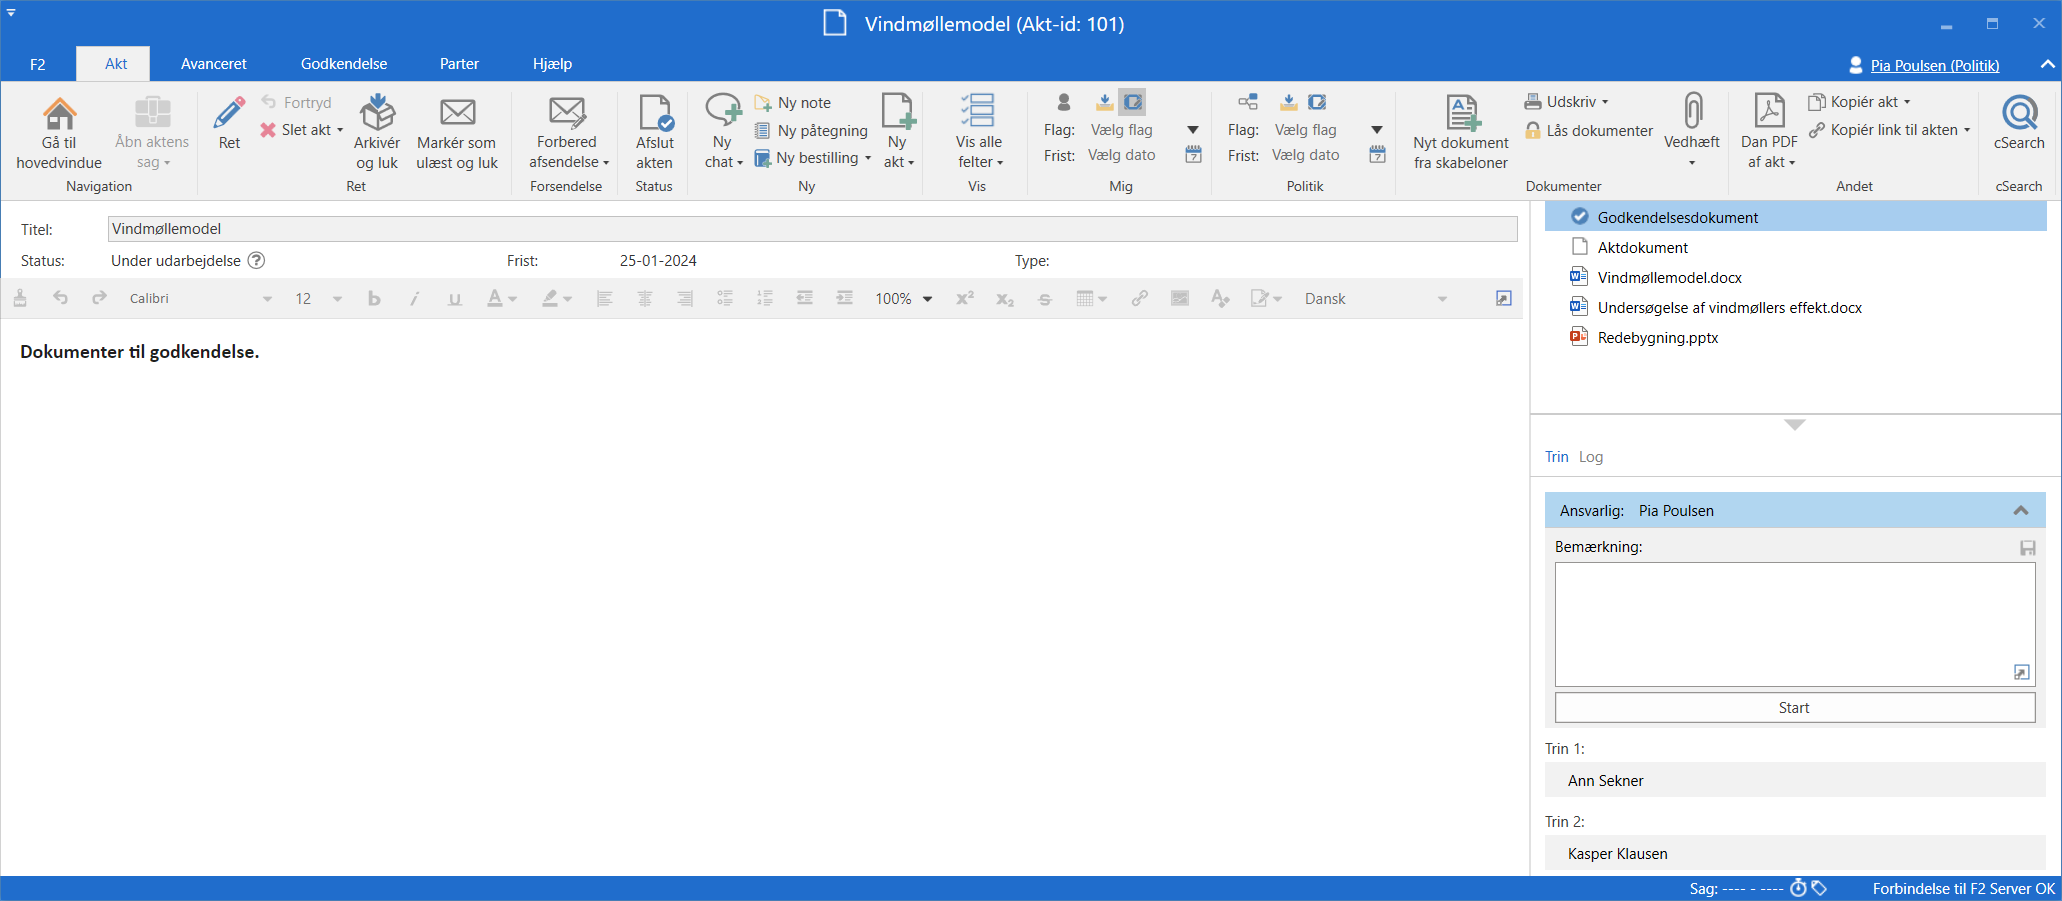Collapse the Ansvarlig Pia Poulsen panel
This screenshot has width=2062, height=901.
pos(2021,511)
